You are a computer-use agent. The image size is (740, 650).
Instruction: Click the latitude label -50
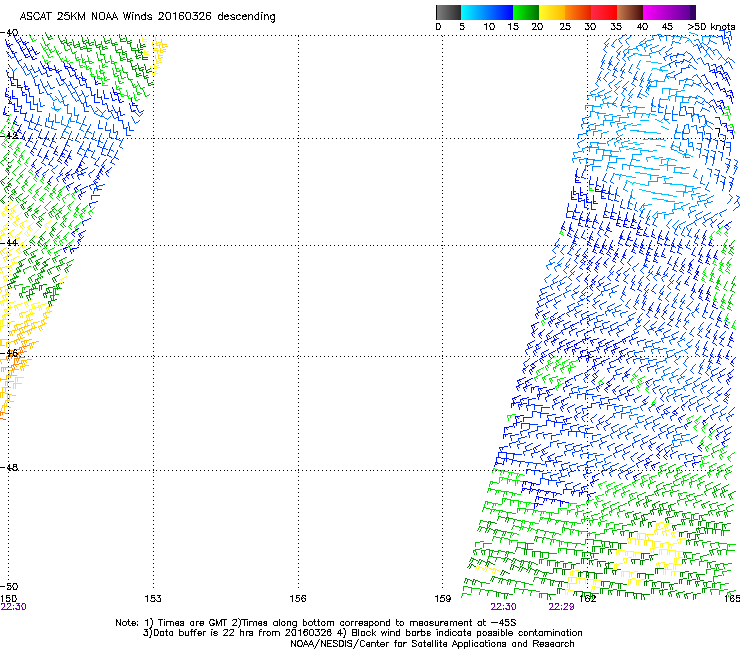[9, 586]
